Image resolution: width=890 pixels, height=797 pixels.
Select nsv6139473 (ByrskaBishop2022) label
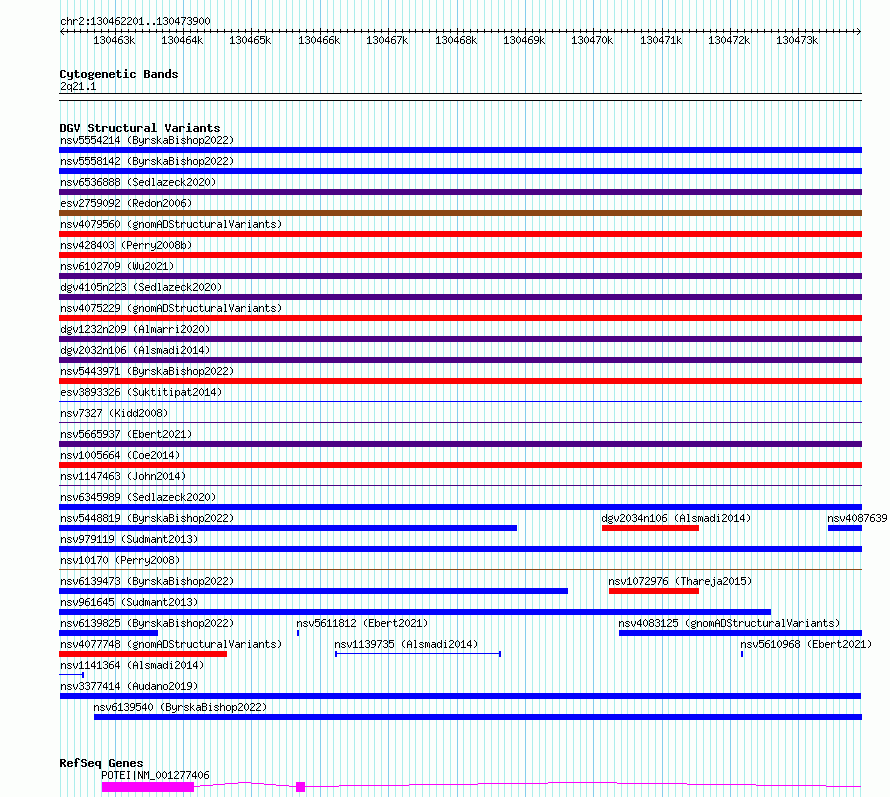[147, 581]
